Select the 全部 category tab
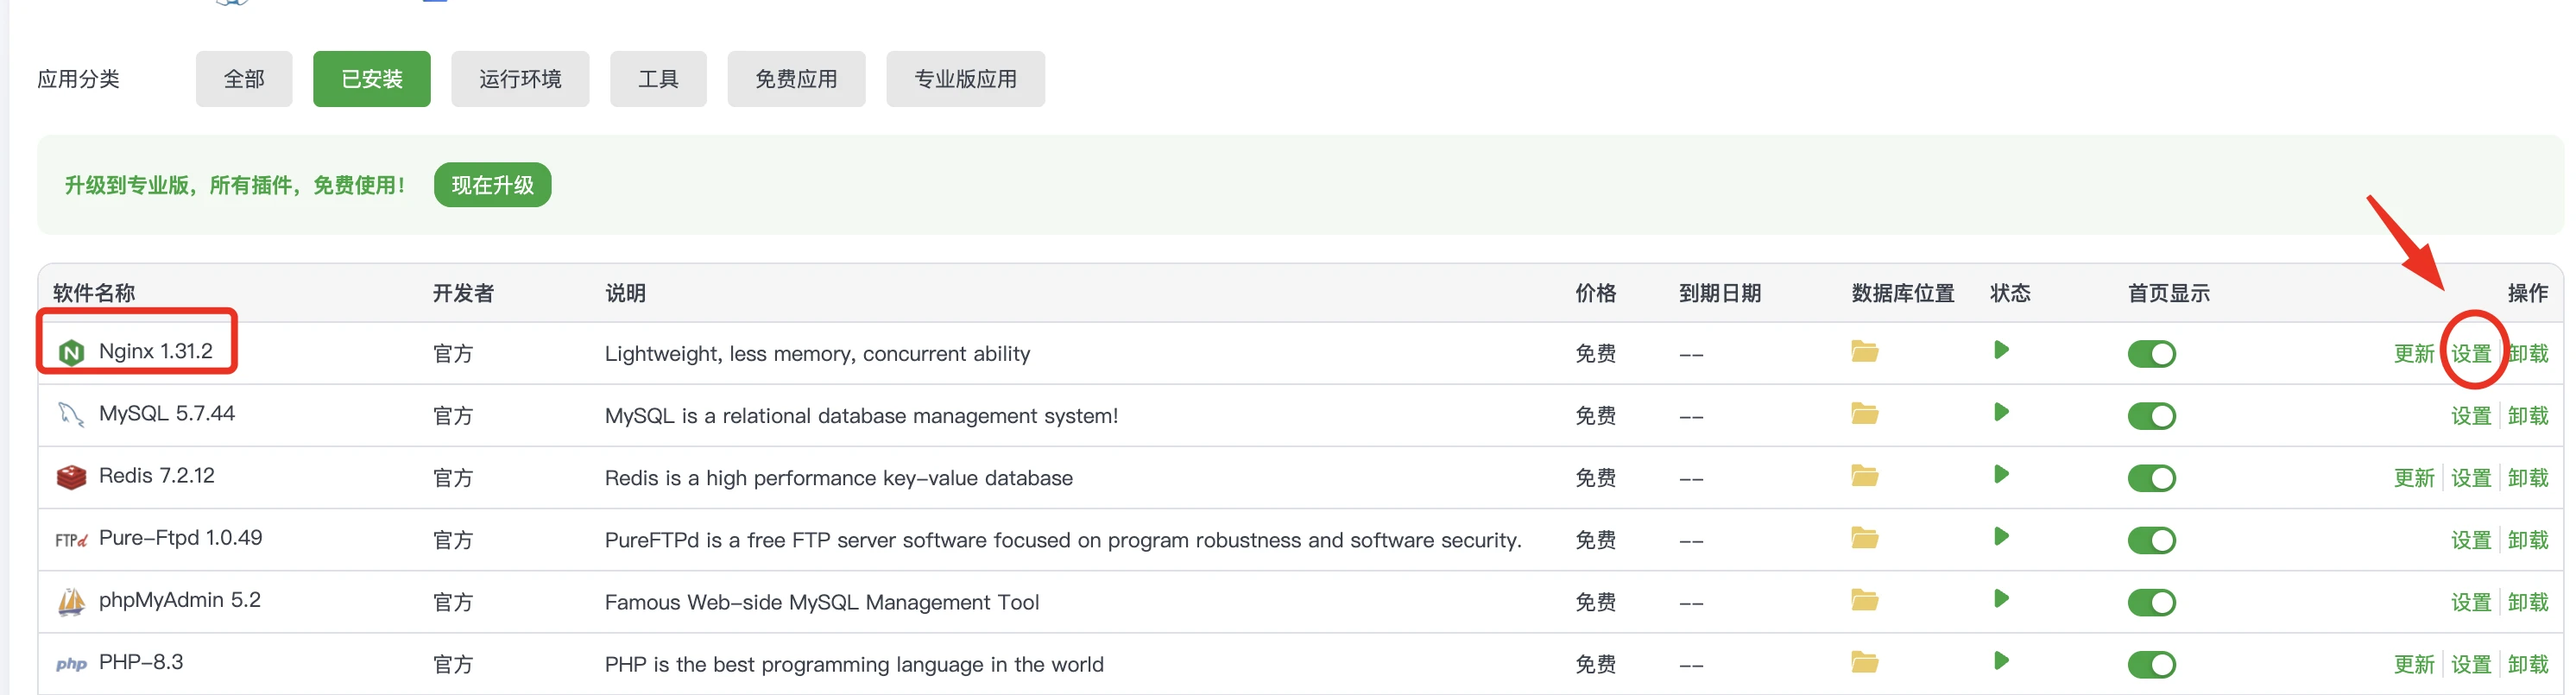This screenshot has width=2576, height=695. tap(244, 79)
